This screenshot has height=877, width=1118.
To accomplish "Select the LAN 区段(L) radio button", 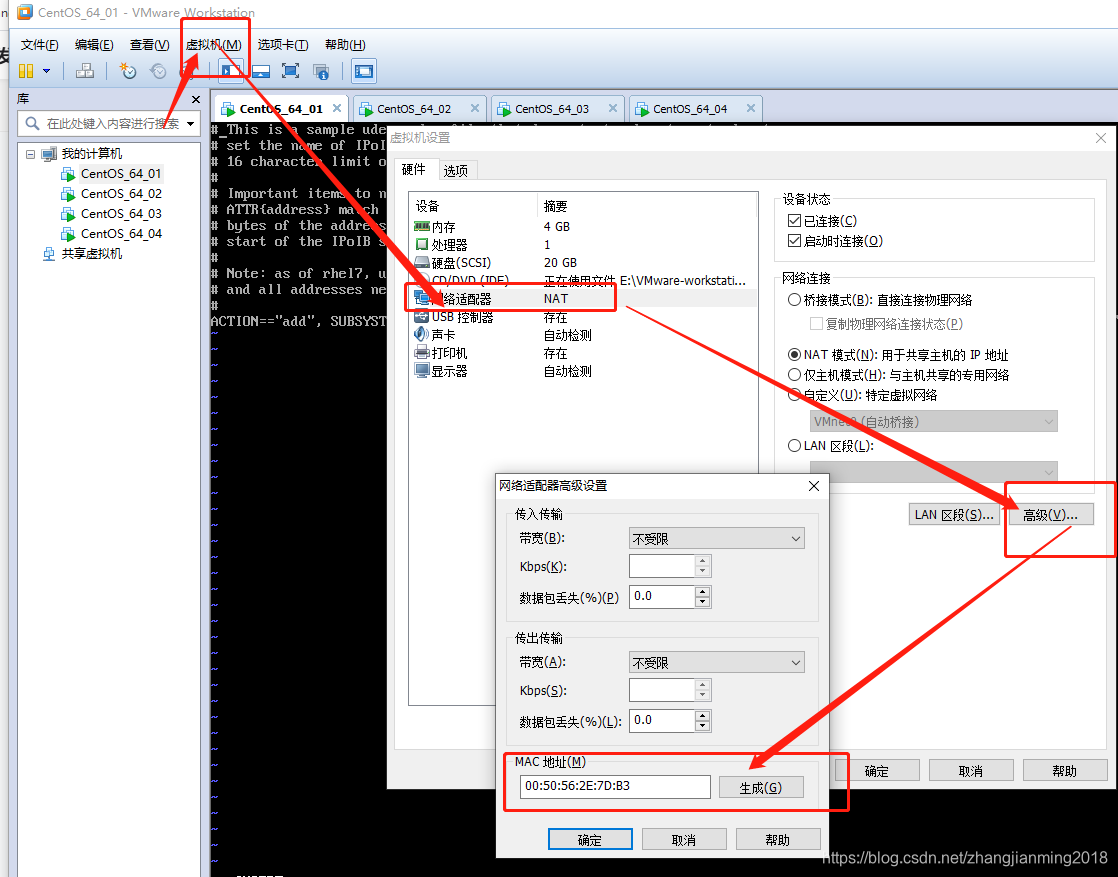I will [794, 446].
